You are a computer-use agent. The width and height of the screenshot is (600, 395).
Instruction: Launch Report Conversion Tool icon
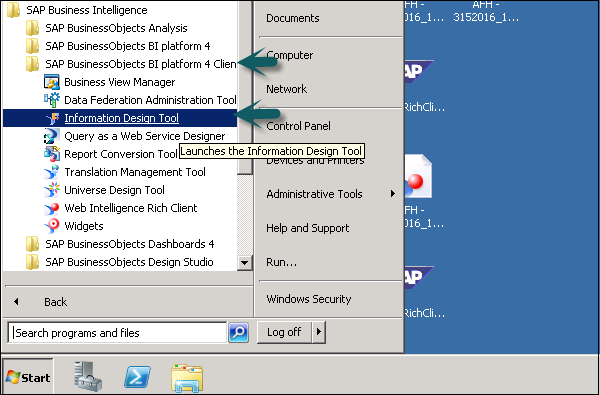(52, 154)
